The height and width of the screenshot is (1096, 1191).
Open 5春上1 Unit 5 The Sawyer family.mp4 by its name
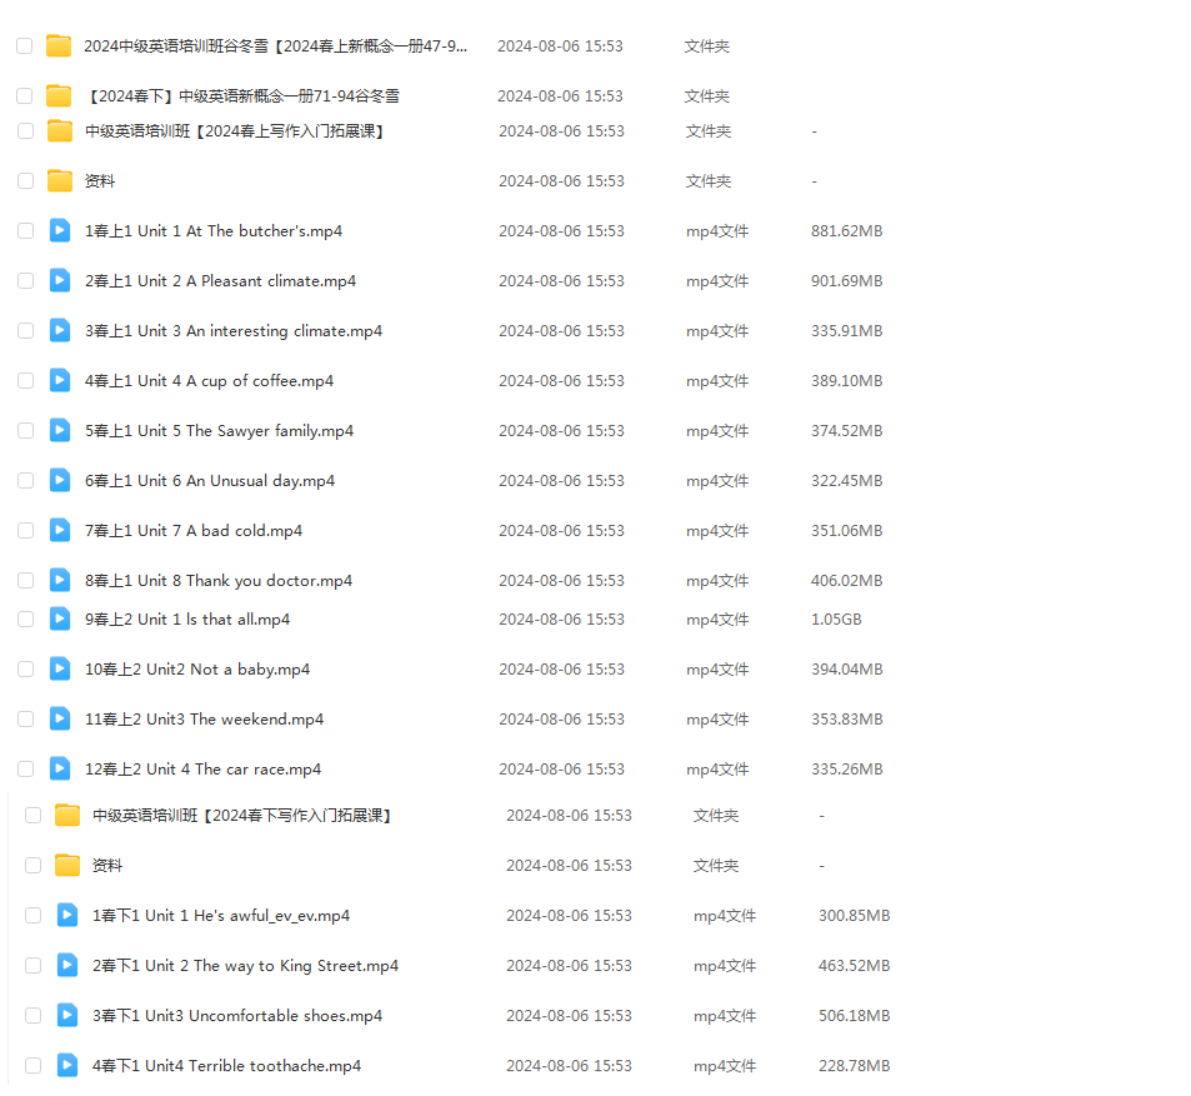click(x=219, y=431)
